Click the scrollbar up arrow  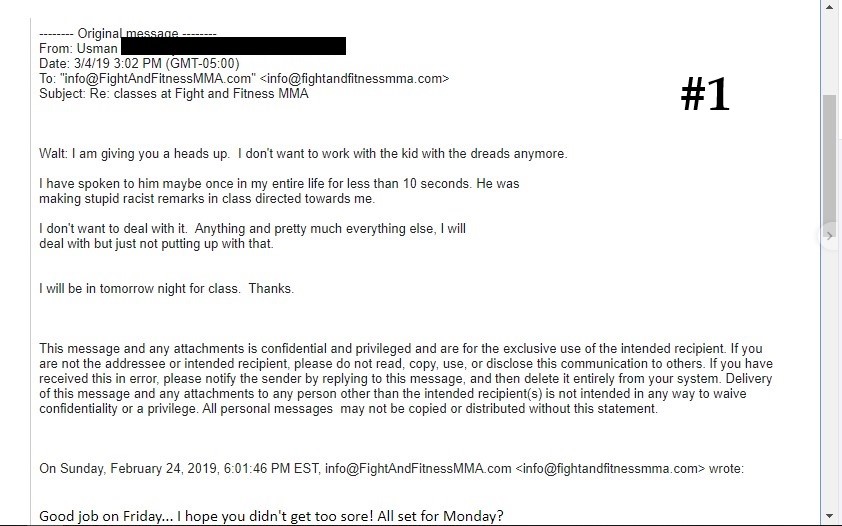[830, 7]
